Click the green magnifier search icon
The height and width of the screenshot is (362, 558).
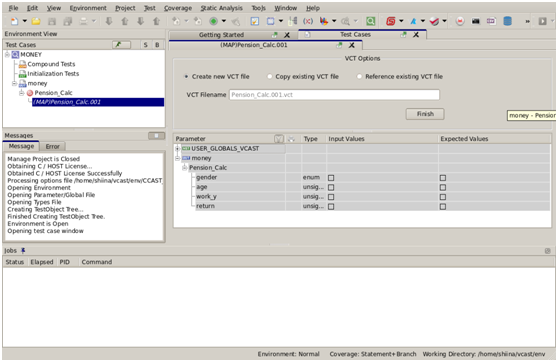click(370, 21)
